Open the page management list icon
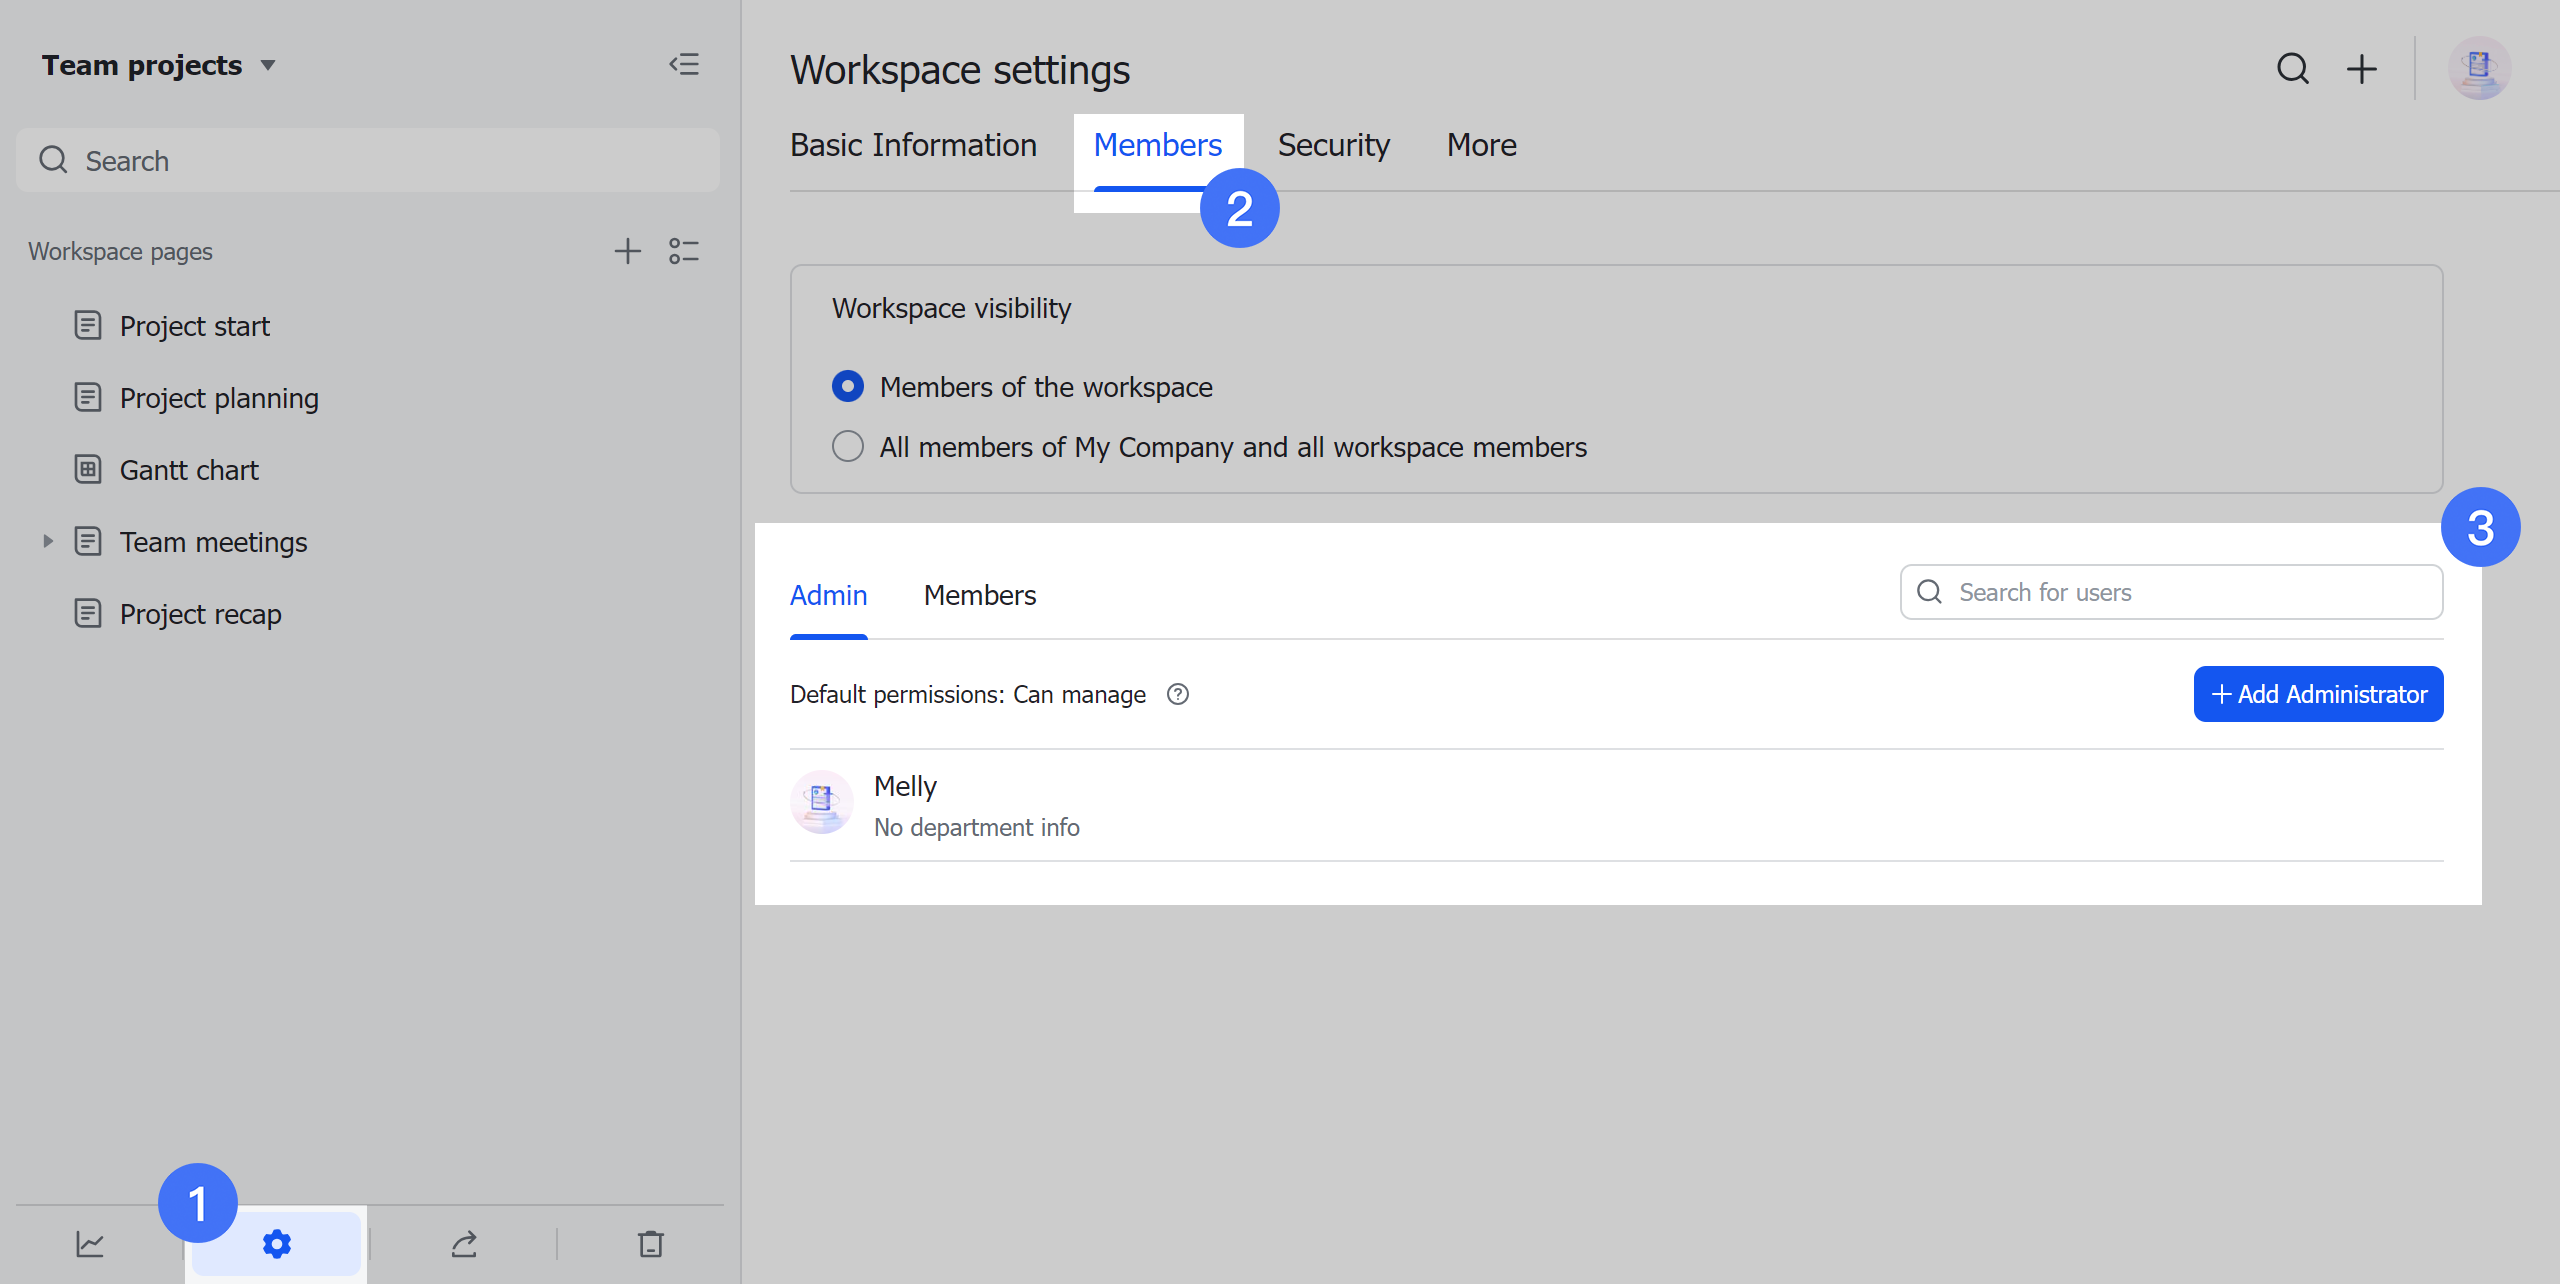This screenshot has height=1284, width=2560. pos(684,250)
